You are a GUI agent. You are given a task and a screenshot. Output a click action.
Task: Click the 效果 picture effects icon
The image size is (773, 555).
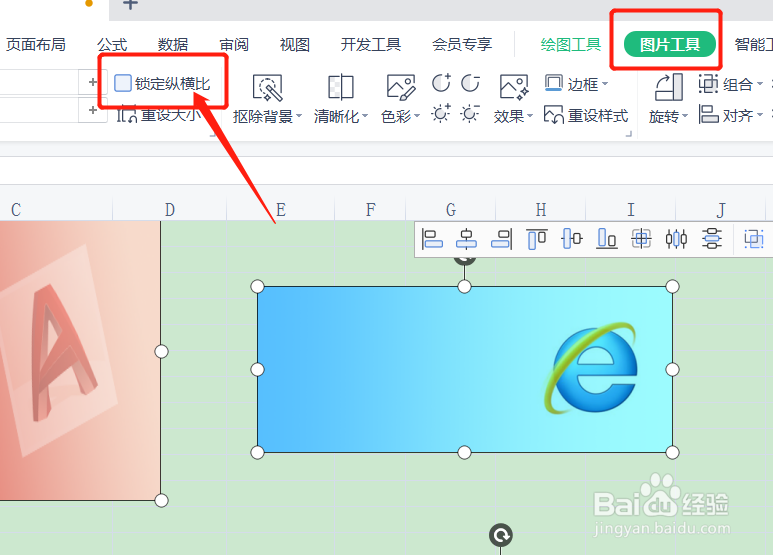(514, 88)
